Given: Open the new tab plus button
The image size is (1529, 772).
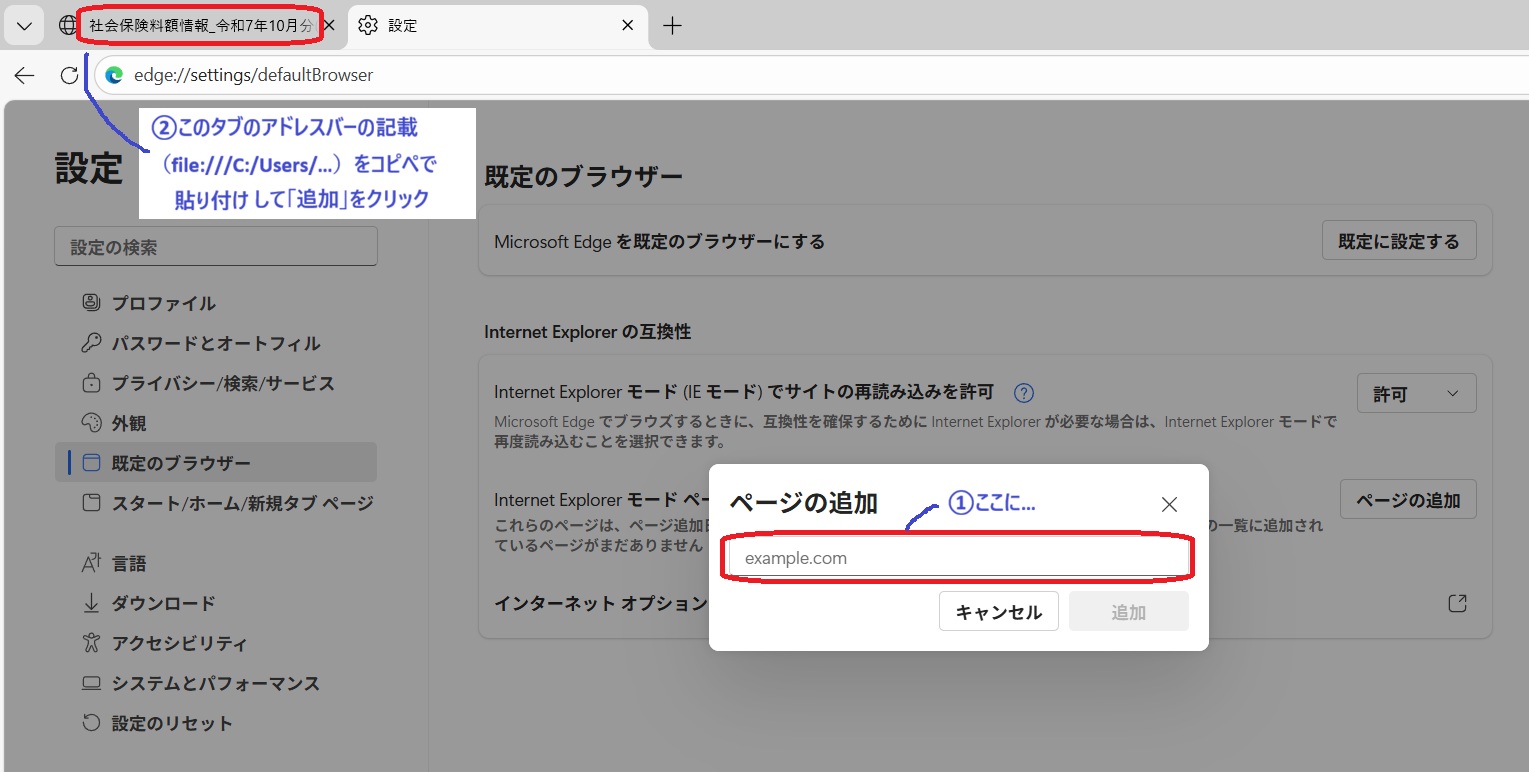Looking at the screenshot, I should [x=673, y=26].
